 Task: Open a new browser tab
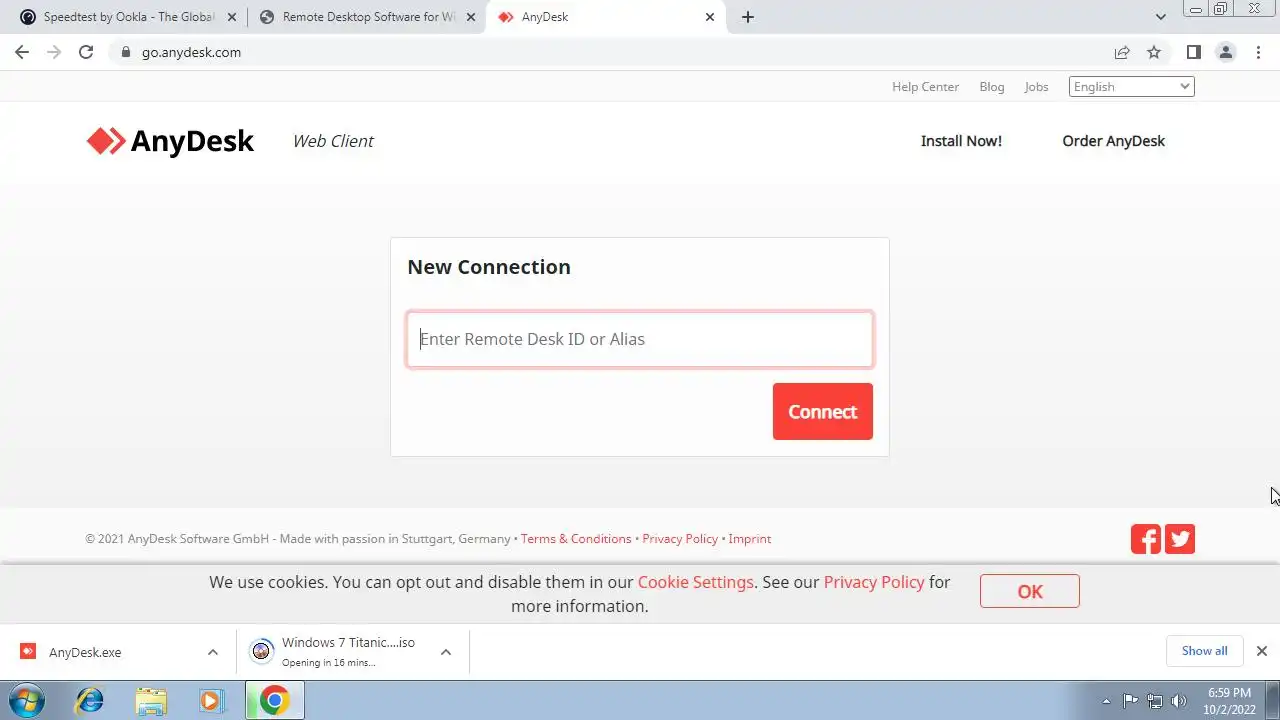click(747, 17)
